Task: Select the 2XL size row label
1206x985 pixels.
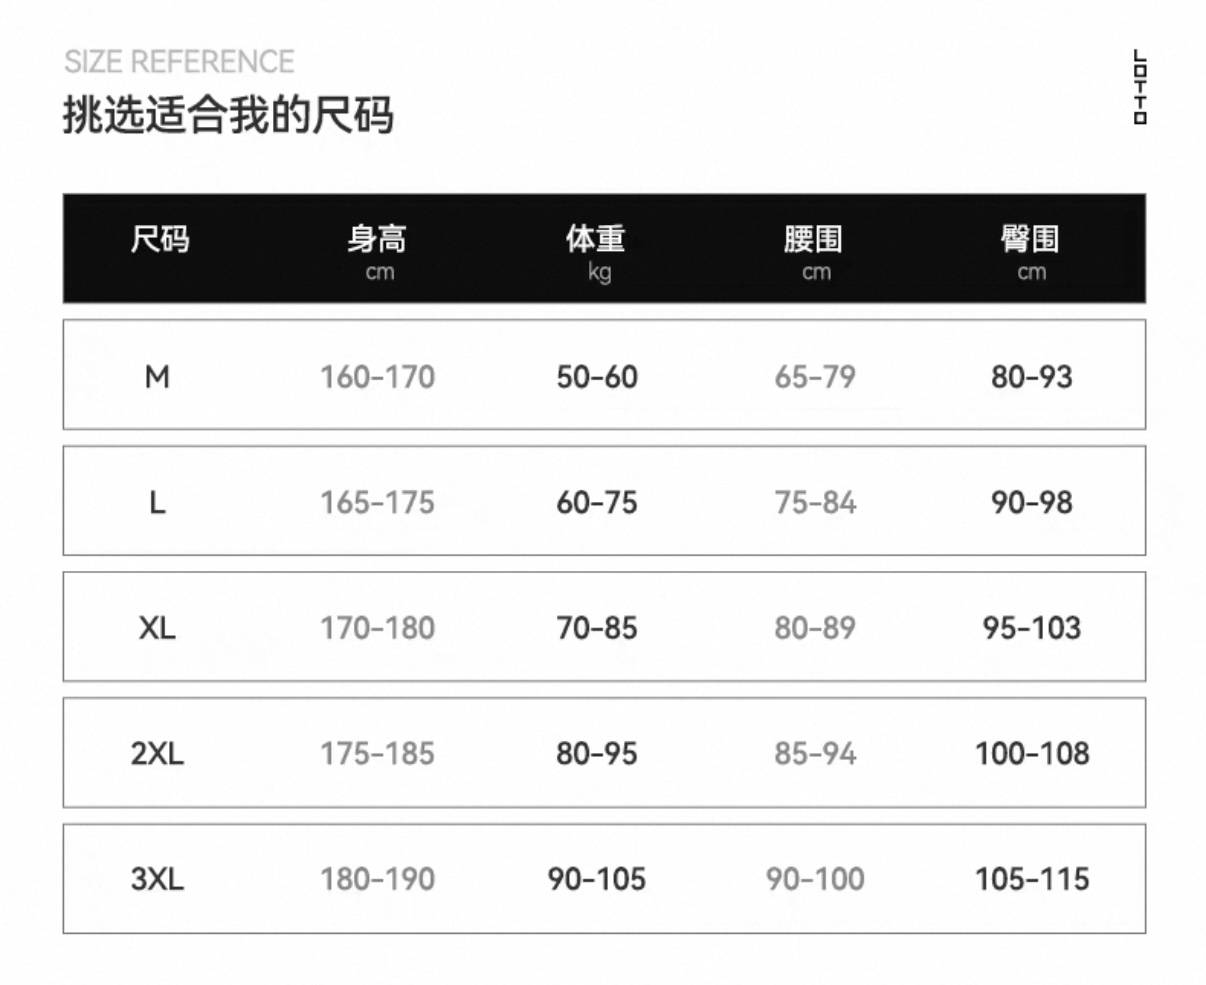Action: click(x=157, y=754)
